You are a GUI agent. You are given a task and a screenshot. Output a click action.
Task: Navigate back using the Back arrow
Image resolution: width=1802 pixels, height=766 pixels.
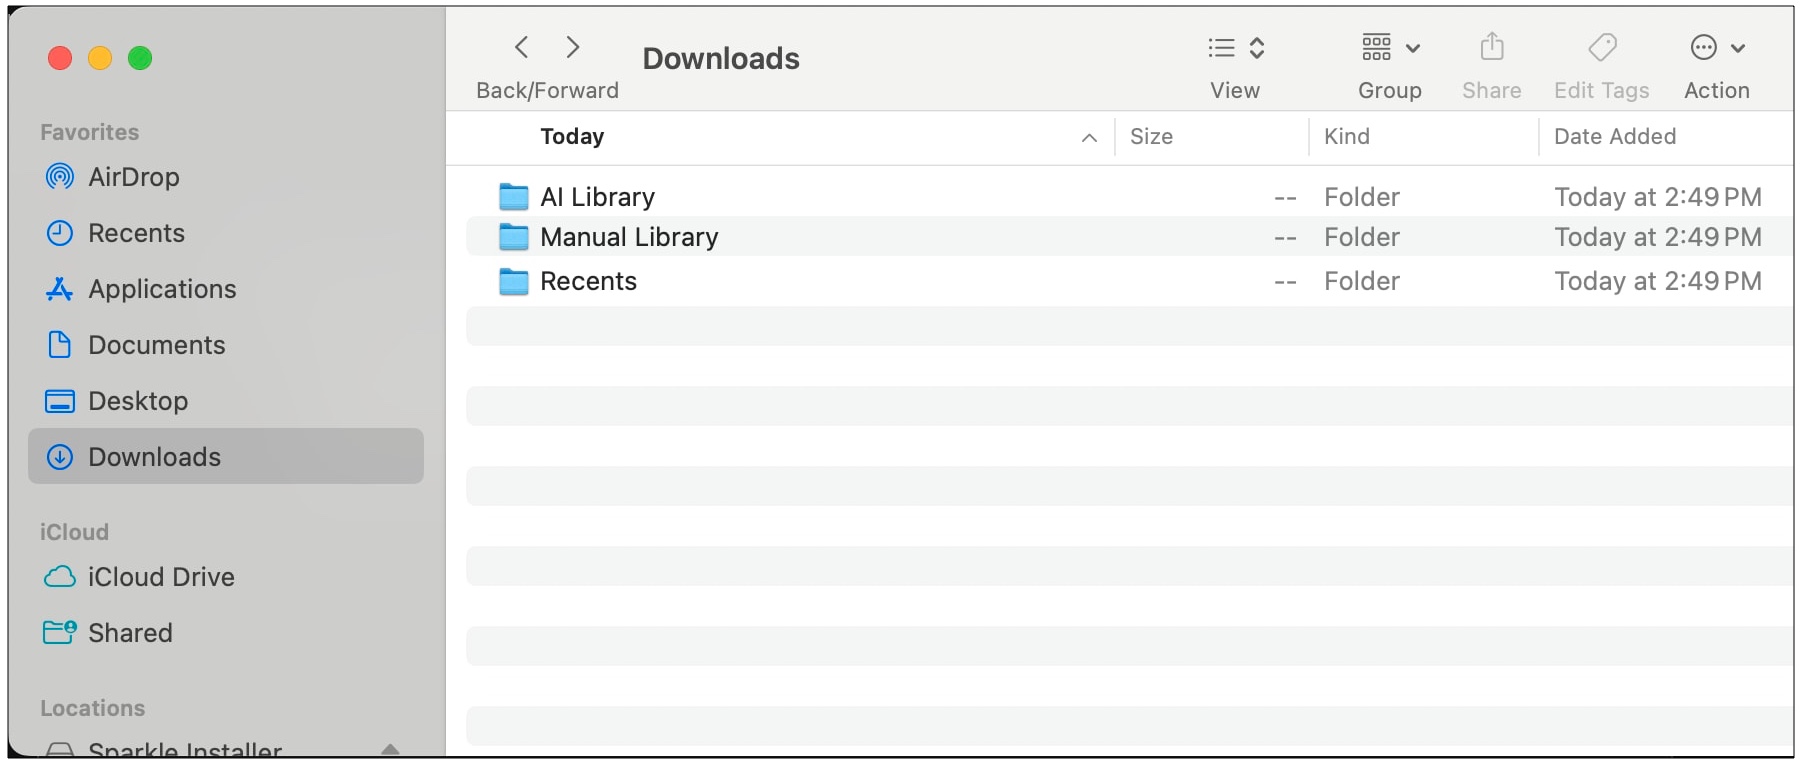click(x=521, y=46)
